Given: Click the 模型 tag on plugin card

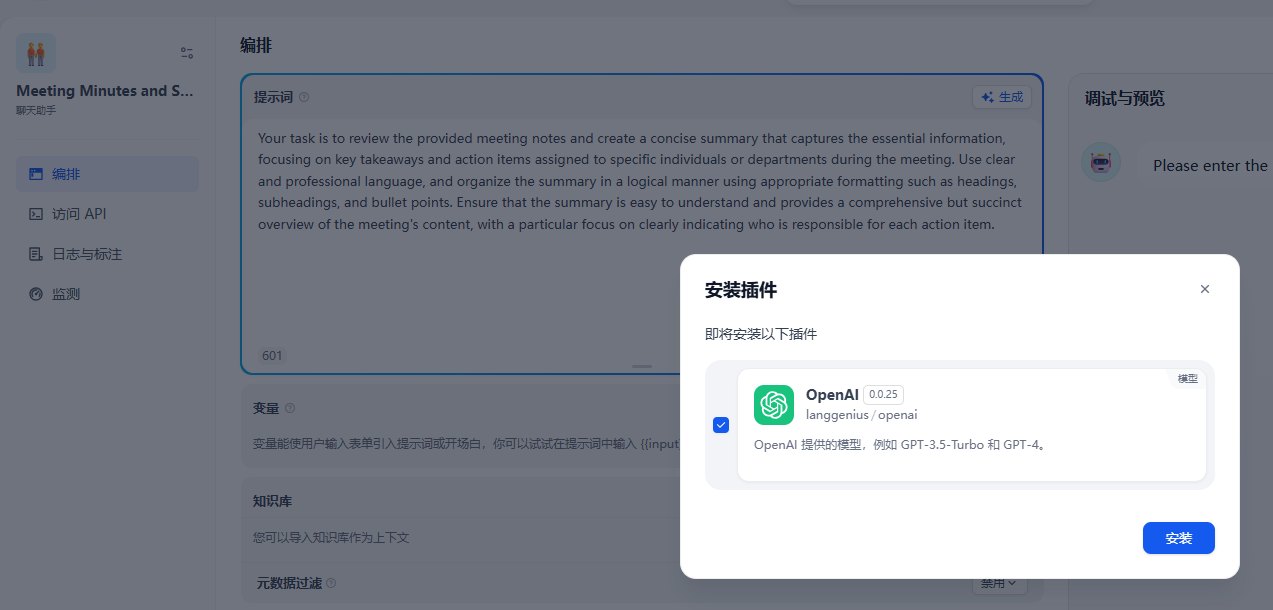Looking at the screenshot, I should tap(1188, 379).
